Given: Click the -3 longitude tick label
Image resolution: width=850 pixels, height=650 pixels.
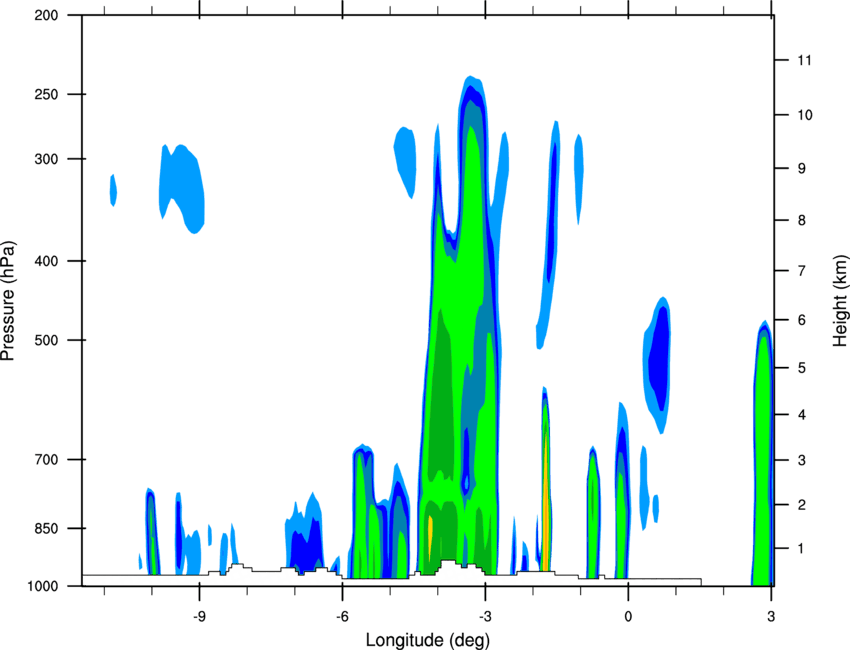Looking at the screenshot, I should [x=485, y=617].
